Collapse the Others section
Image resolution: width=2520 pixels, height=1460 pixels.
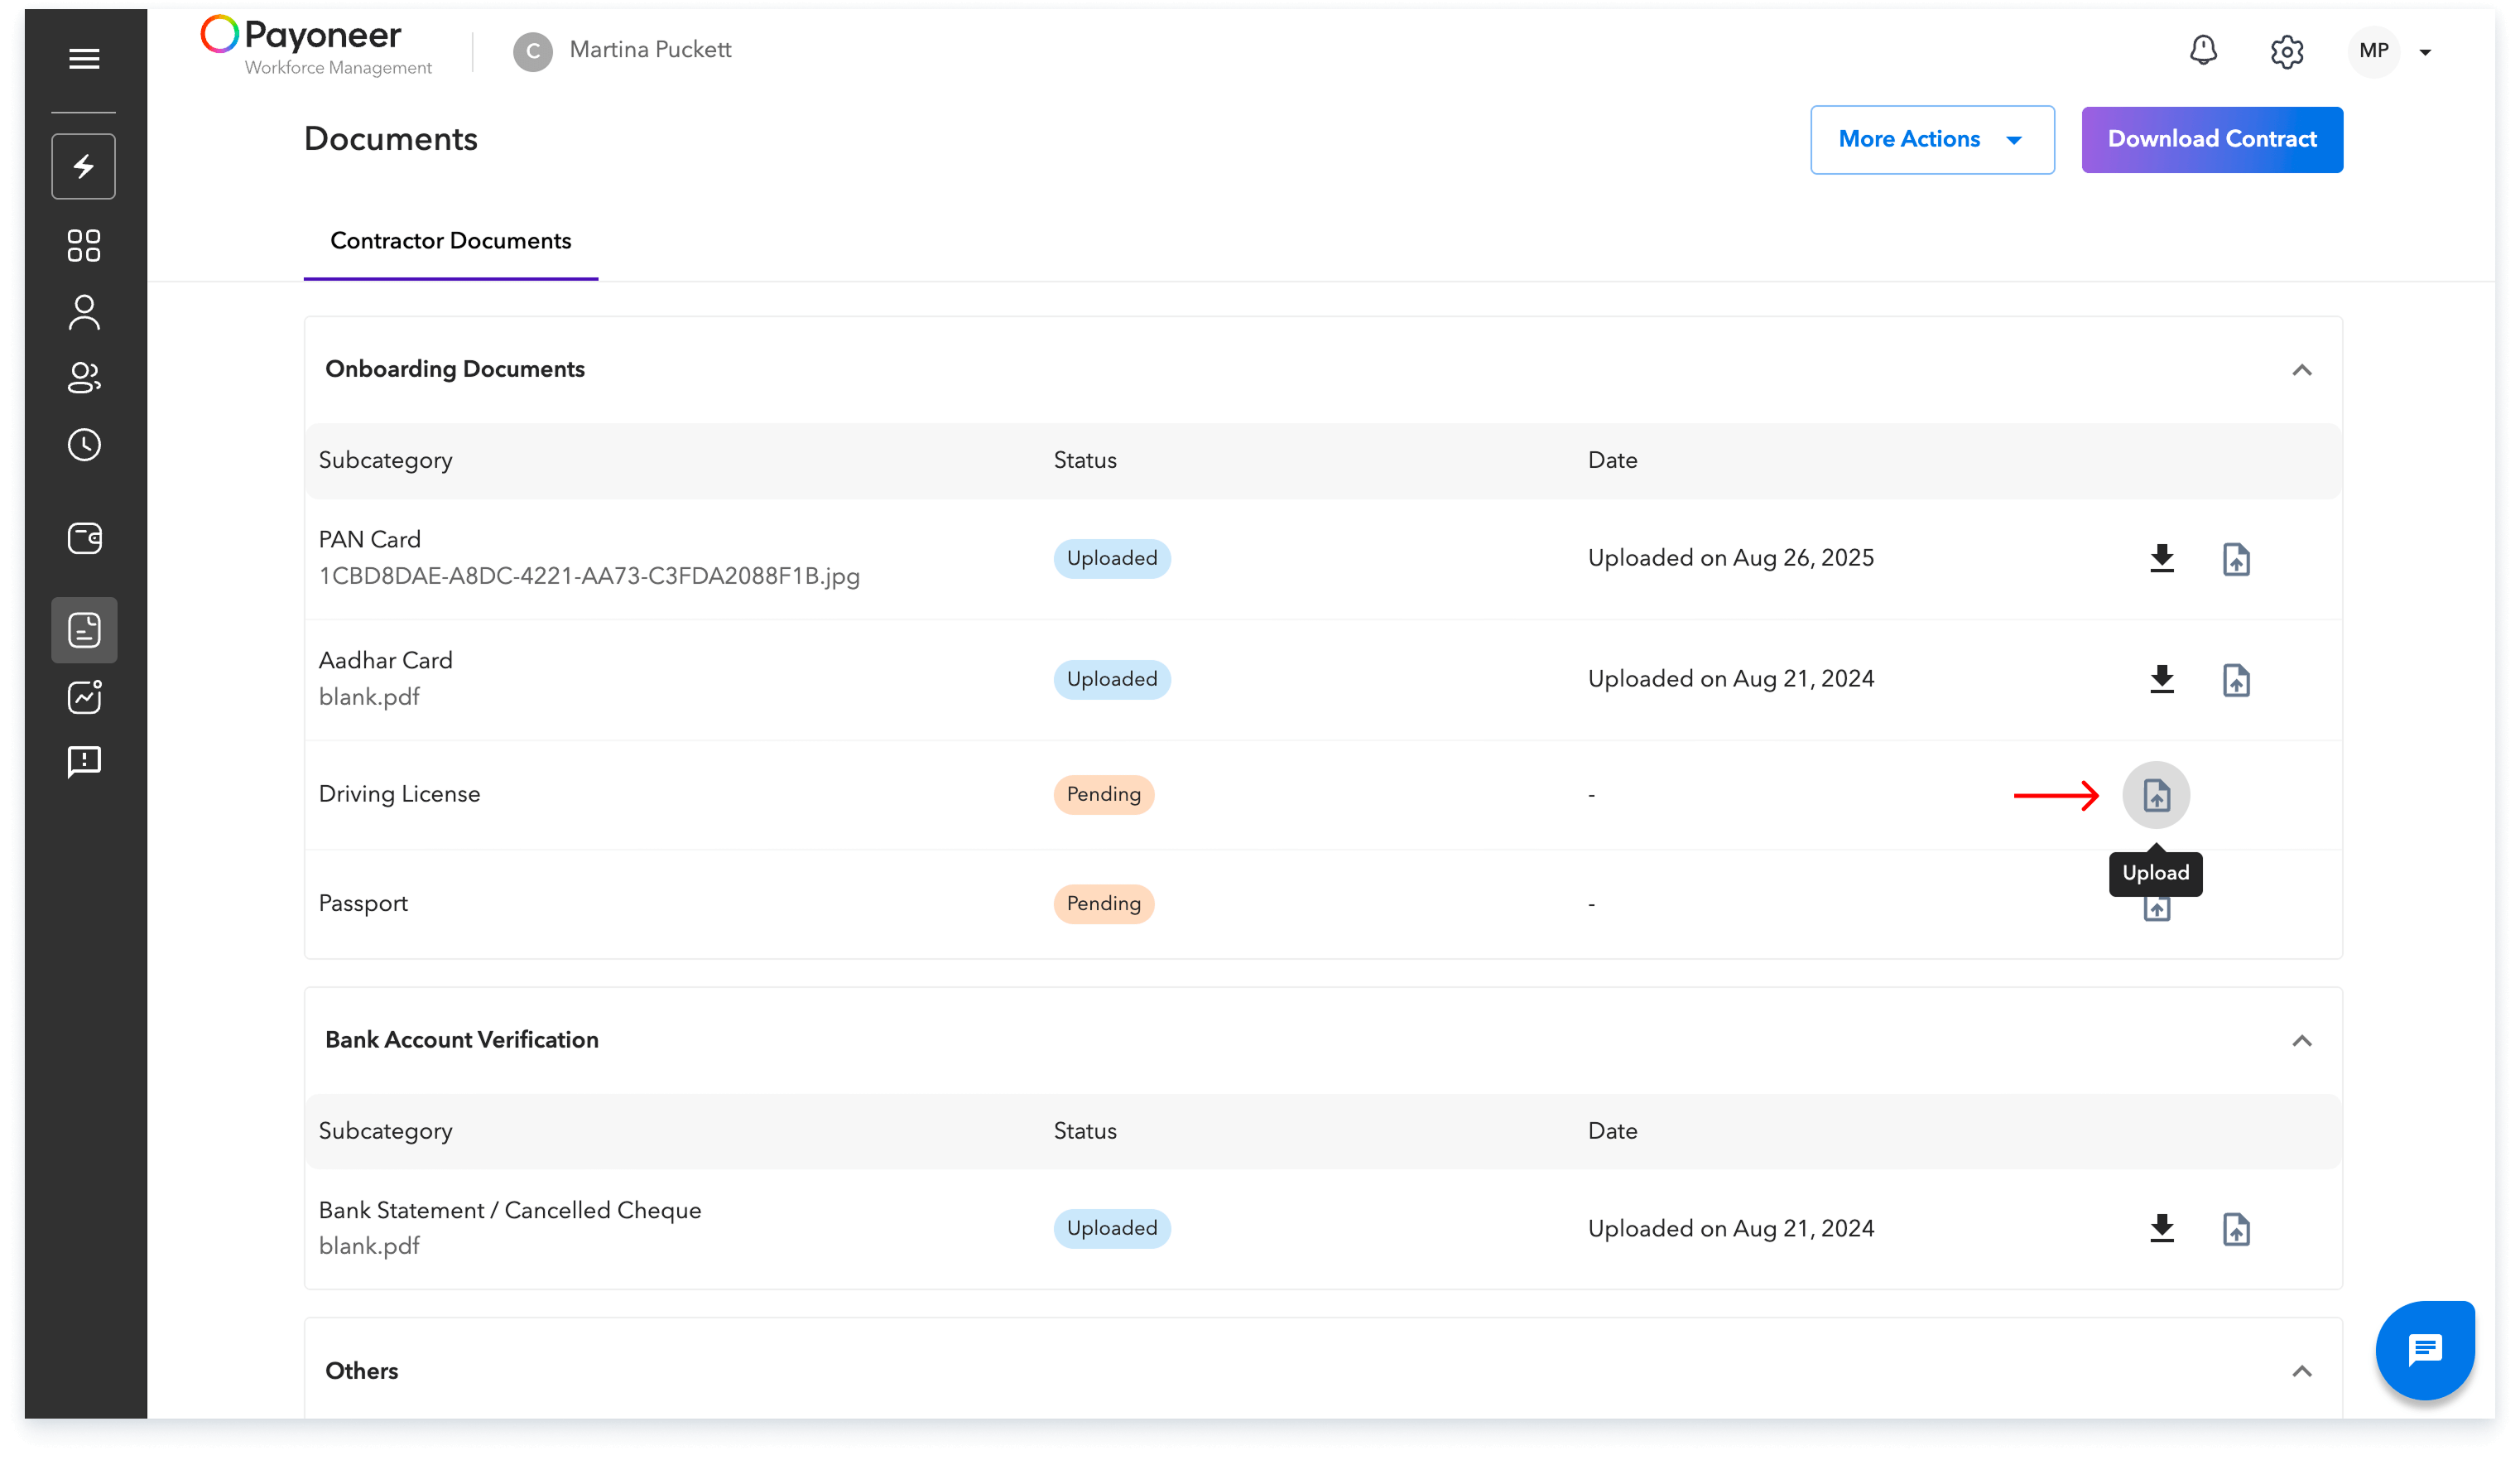pyautogui.click(x=2301, y=1371)
